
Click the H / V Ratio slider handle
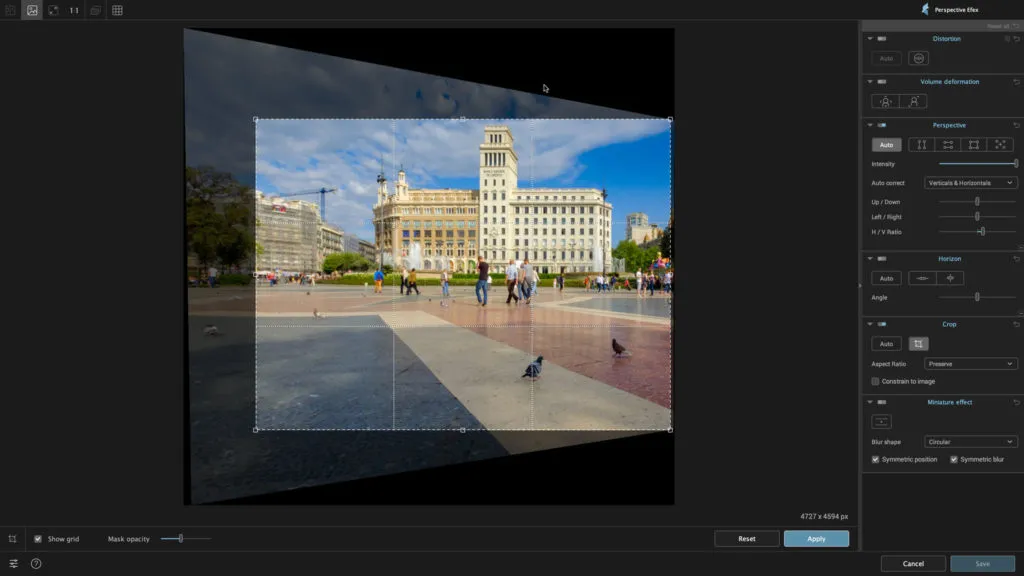coord(982,231)
